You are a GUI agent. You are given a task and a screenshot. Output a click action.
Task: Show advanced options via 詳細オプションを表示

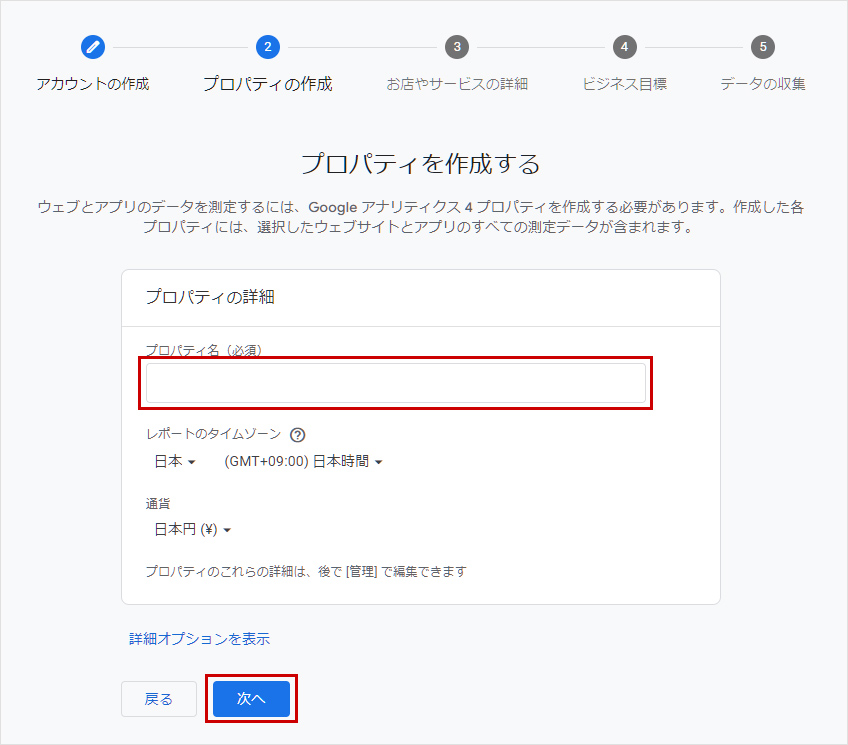click(x=200, y=639)
